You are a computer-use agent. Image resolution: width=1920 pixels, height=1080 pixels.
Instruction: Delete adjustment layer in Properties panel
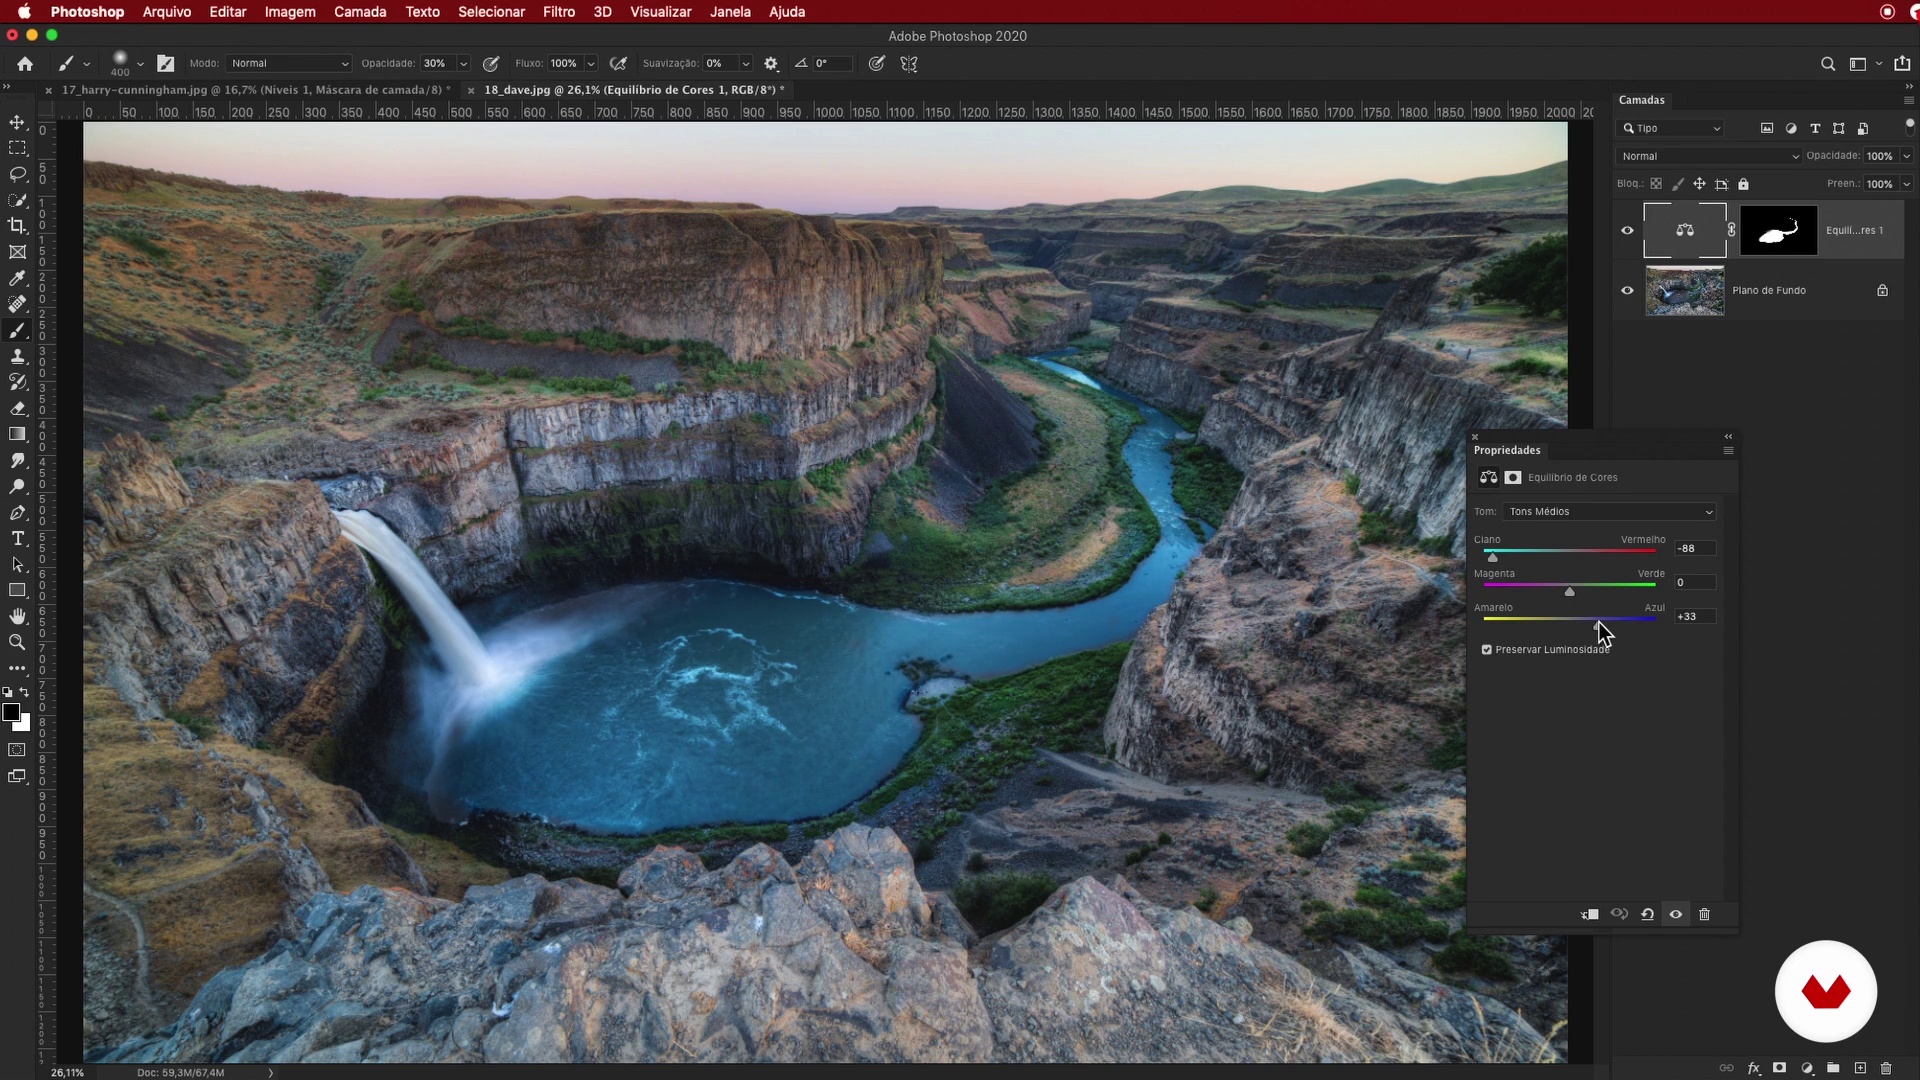pyautogui.click(x=1705, y=914)
